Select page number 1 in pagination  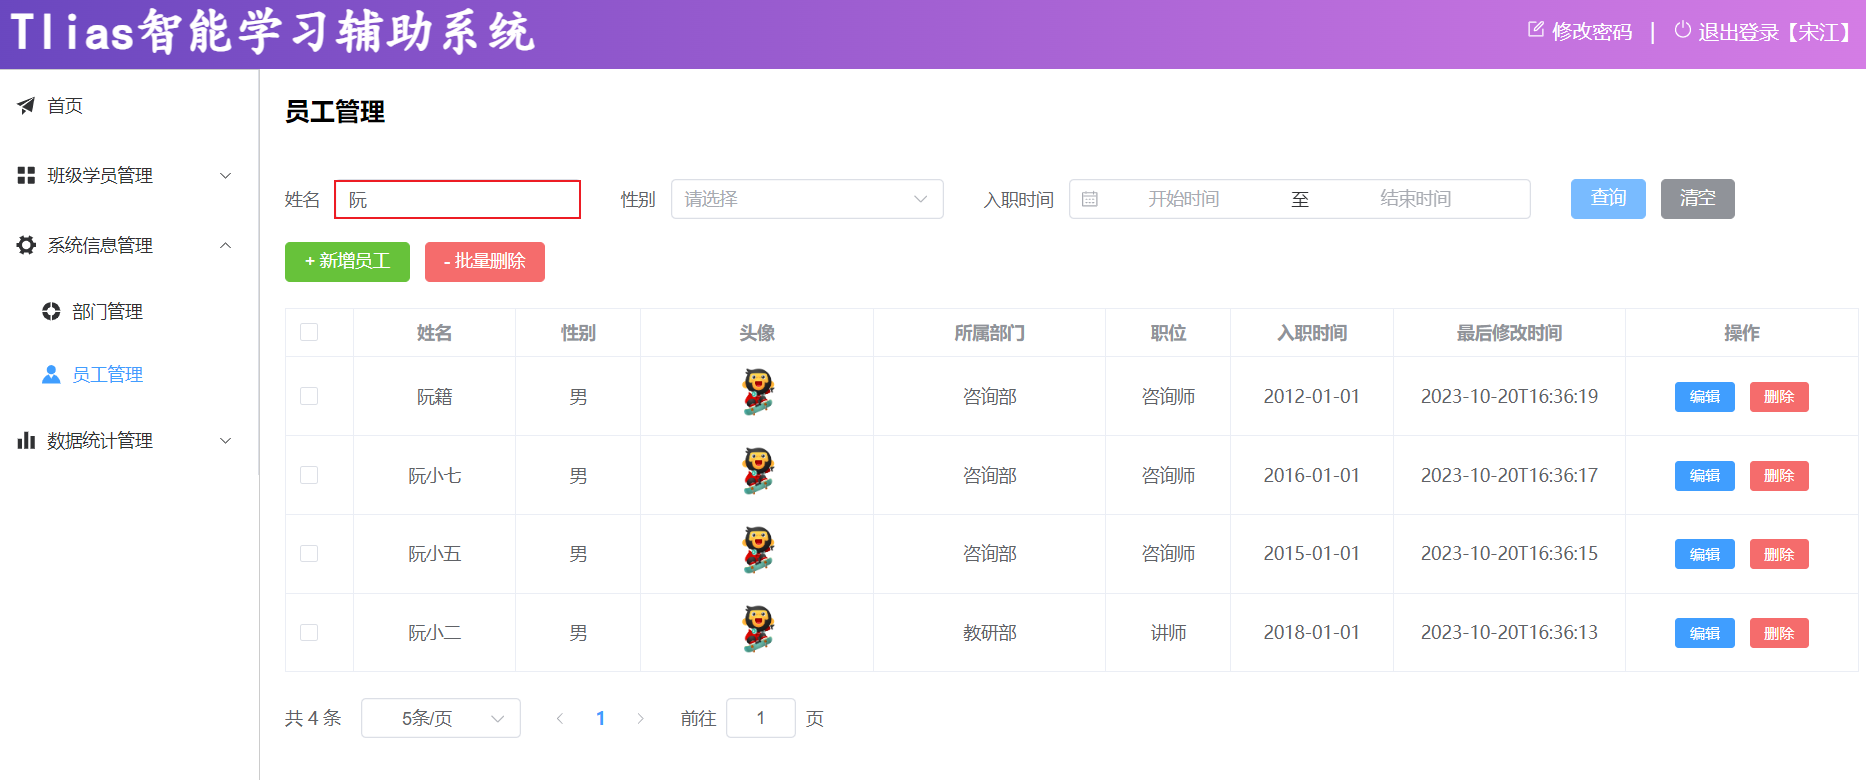(600, 718)
